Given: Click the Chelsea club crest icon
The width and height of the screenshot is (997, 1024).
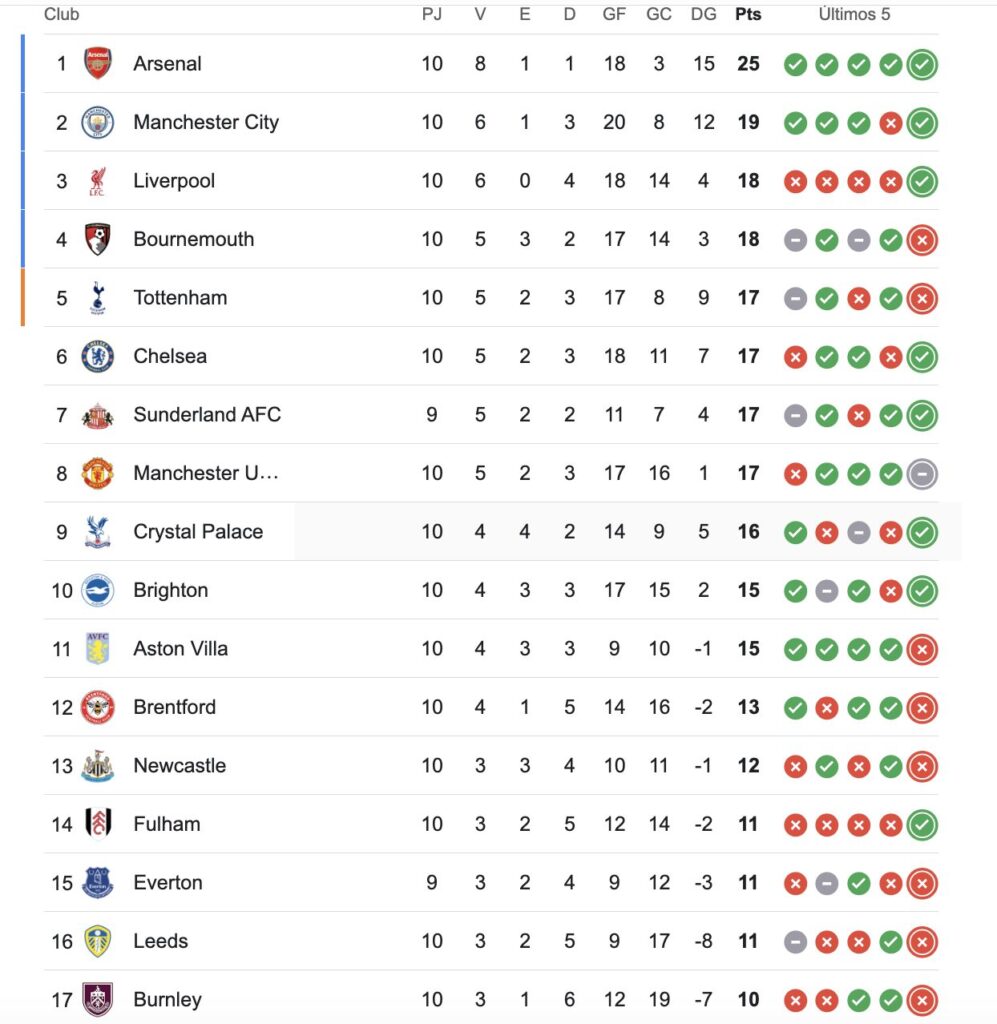Looking at the screenshot, I should click(x=98, y=356).
